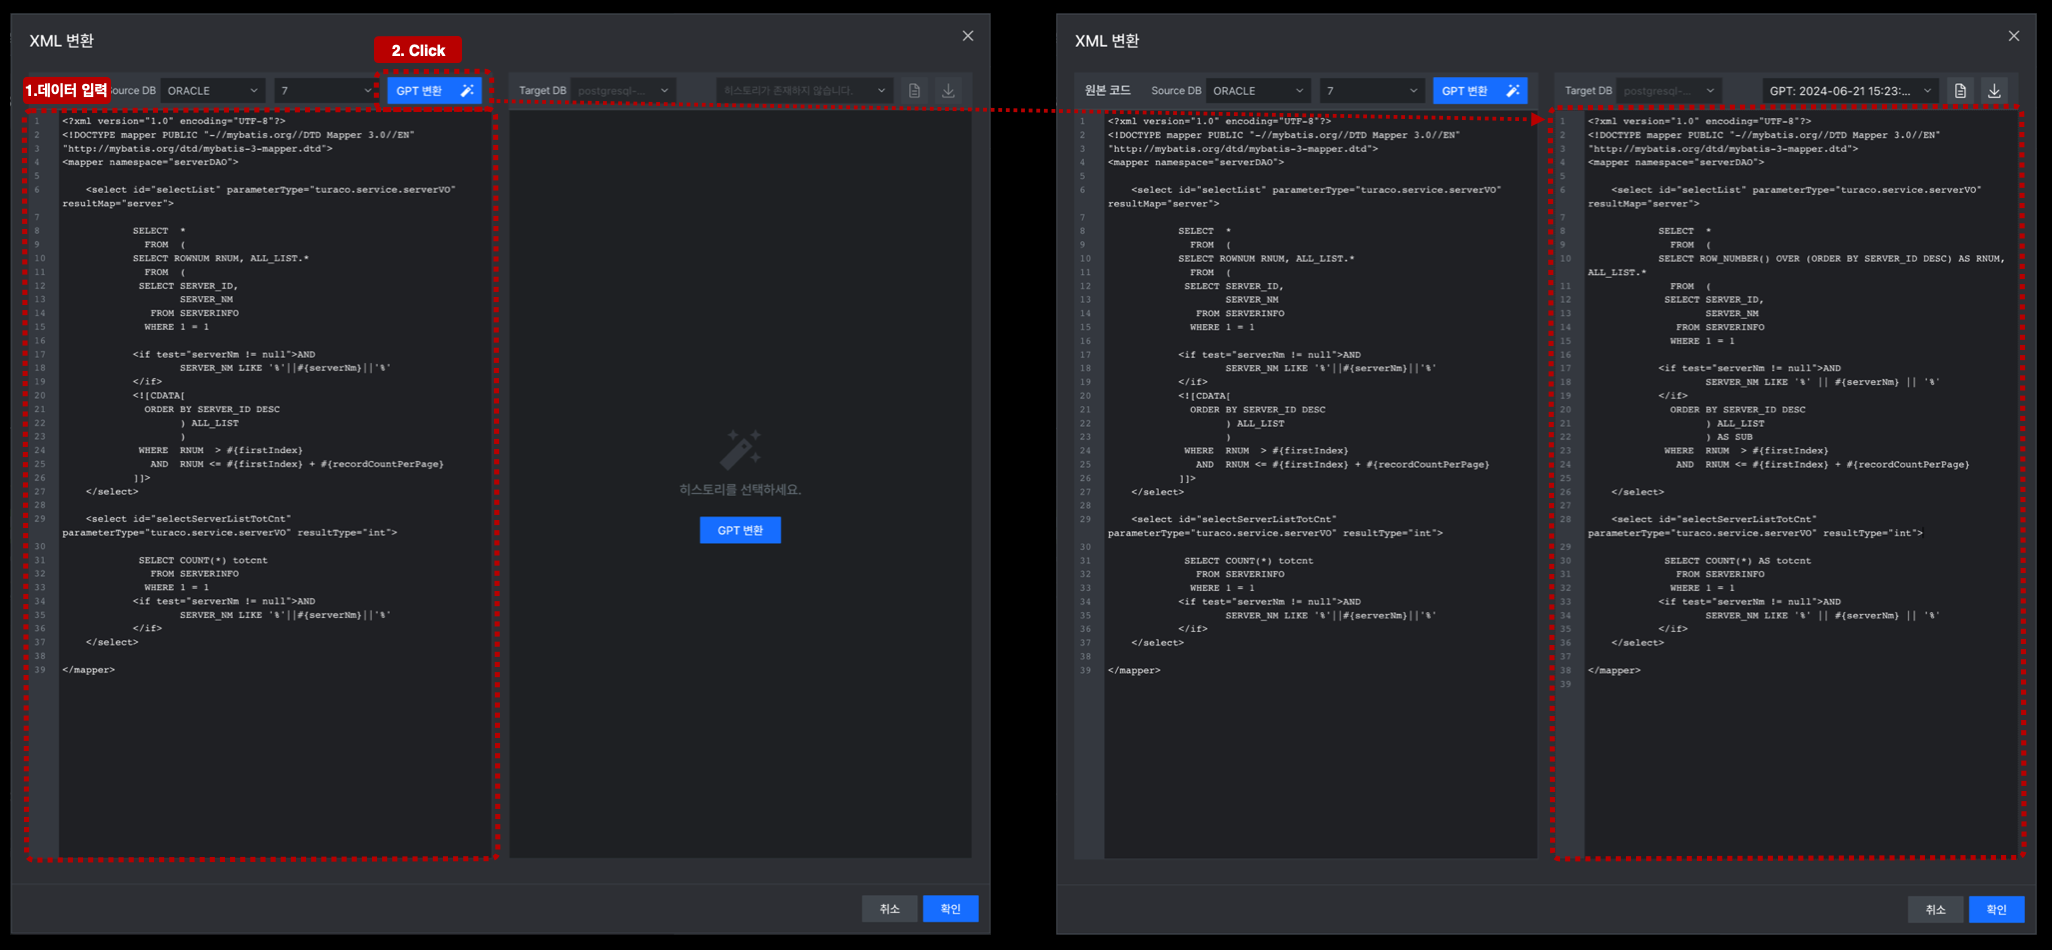Image resolution: width=2052 pixels, height=950 pixels.
Task: Open the 히스토리가 존재하지 않습니다 history dropdown
Action: tap(804, 91)
